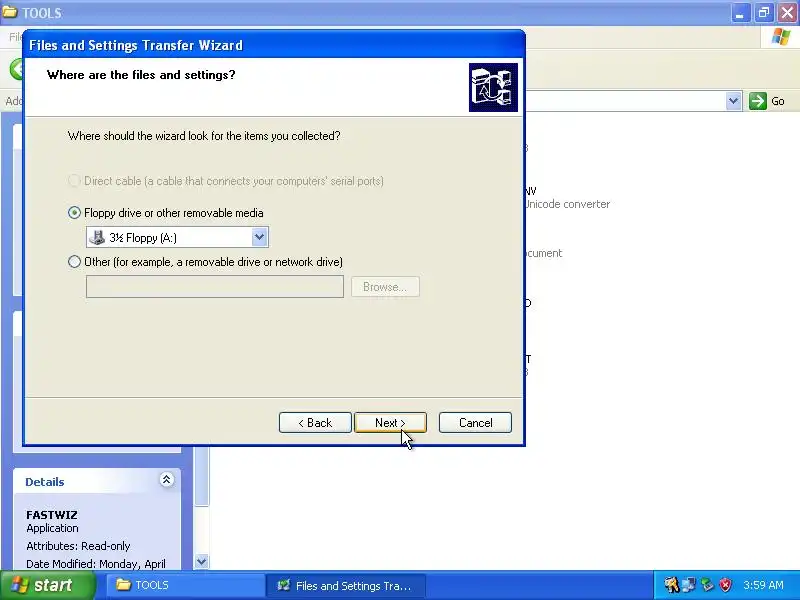Open the red Security Center shield icon
Viewport: 800px width, 600px height.
pyautogui.click(x=725, y=585)
